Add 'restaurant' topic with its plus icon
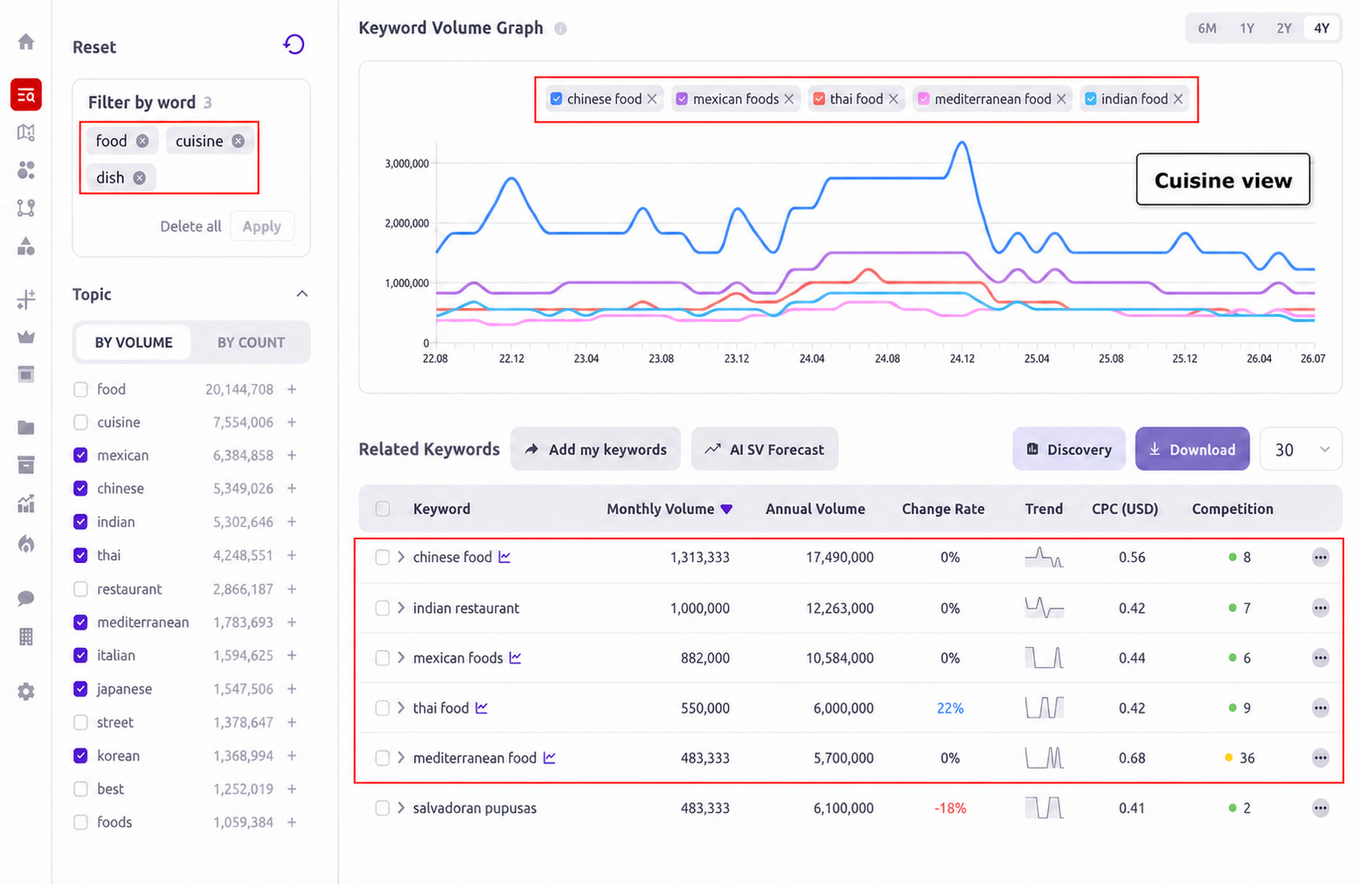Image resolution: width=1360 pixels, height=884 pixels. click(x=292, y=589)
